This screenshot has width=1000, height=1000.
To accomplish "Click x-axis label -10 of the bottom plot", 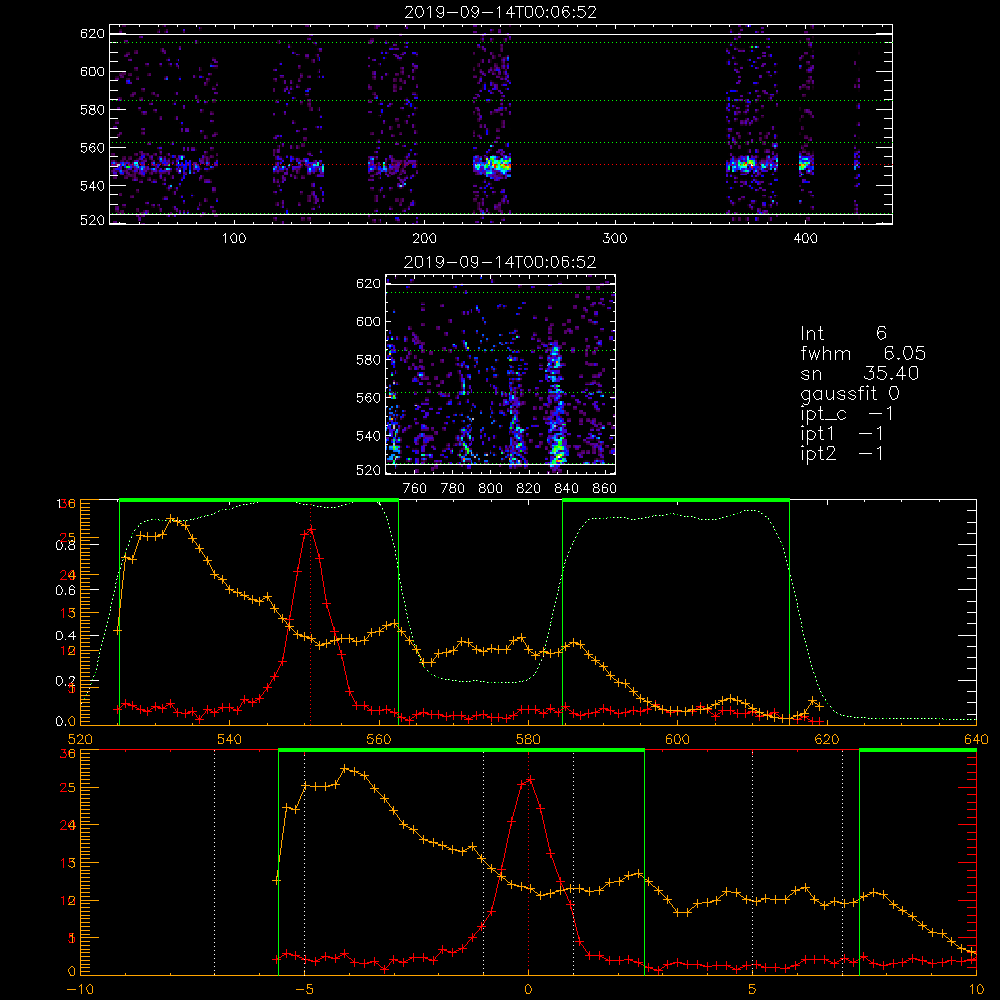I will 80,990.
